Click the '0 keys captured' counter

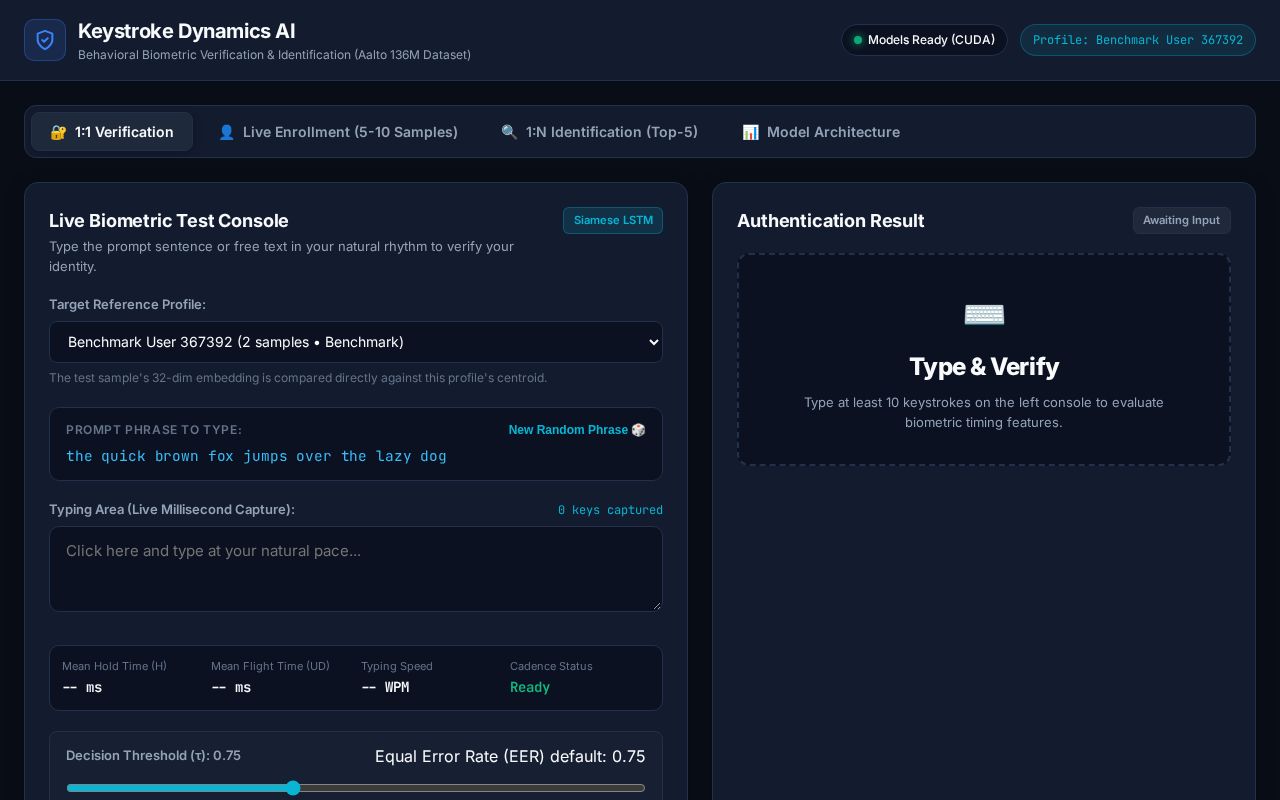(610, 510)
